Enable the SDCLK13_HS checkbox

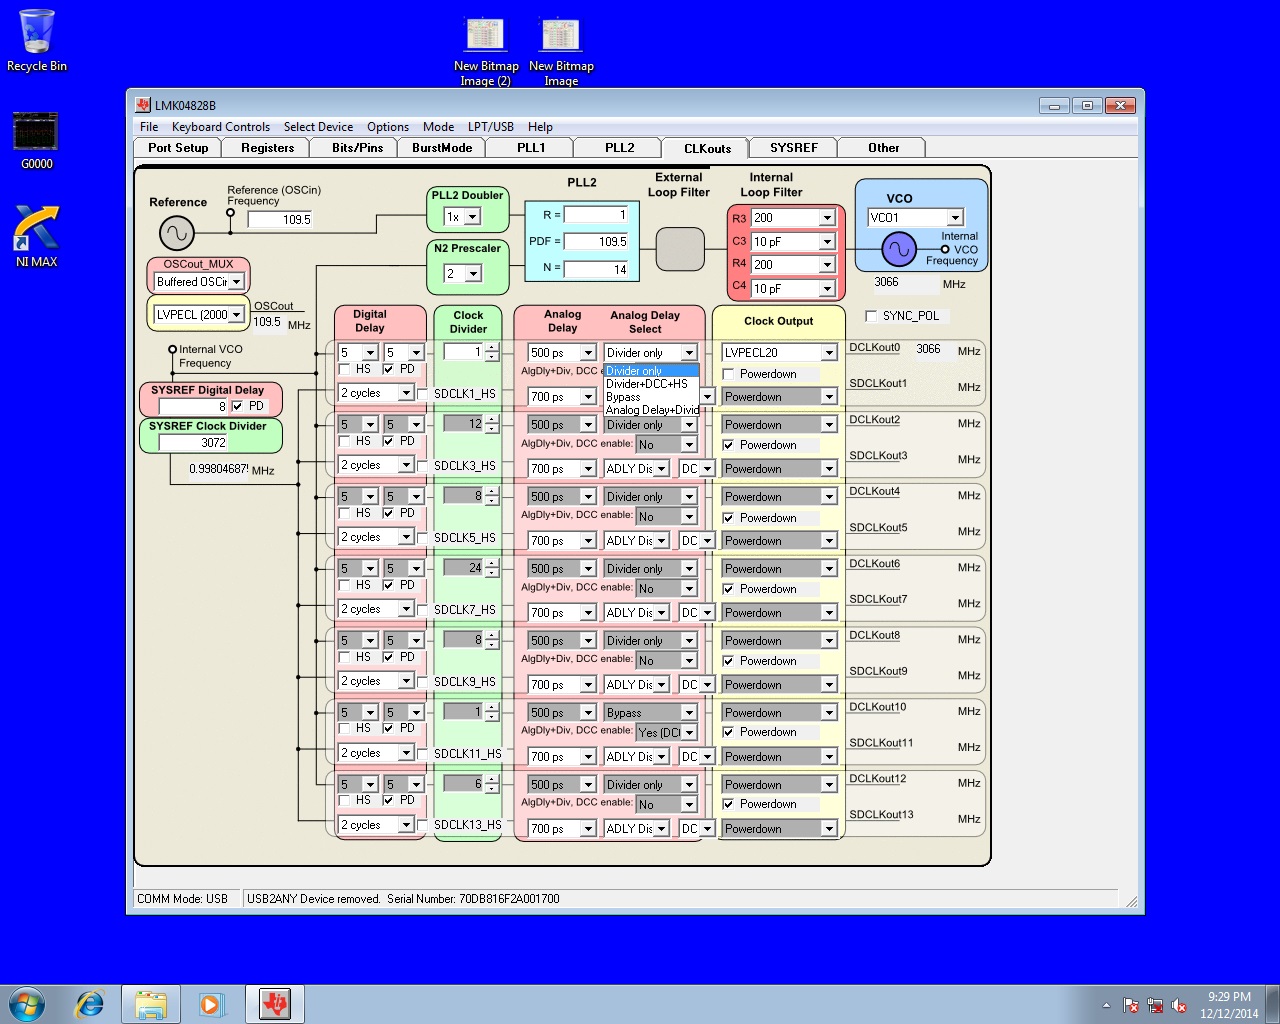click(x=422, y=825)
